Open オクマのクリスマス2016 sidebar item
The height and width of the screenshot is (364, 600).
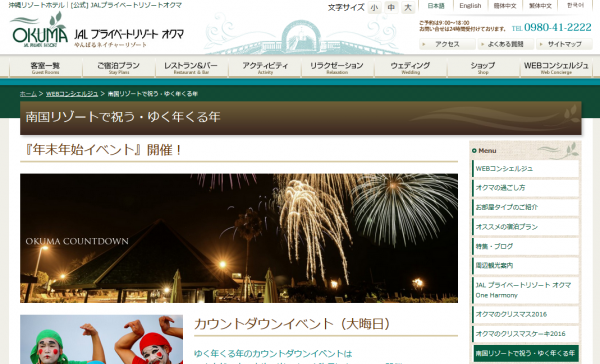(x=525, y=314)
